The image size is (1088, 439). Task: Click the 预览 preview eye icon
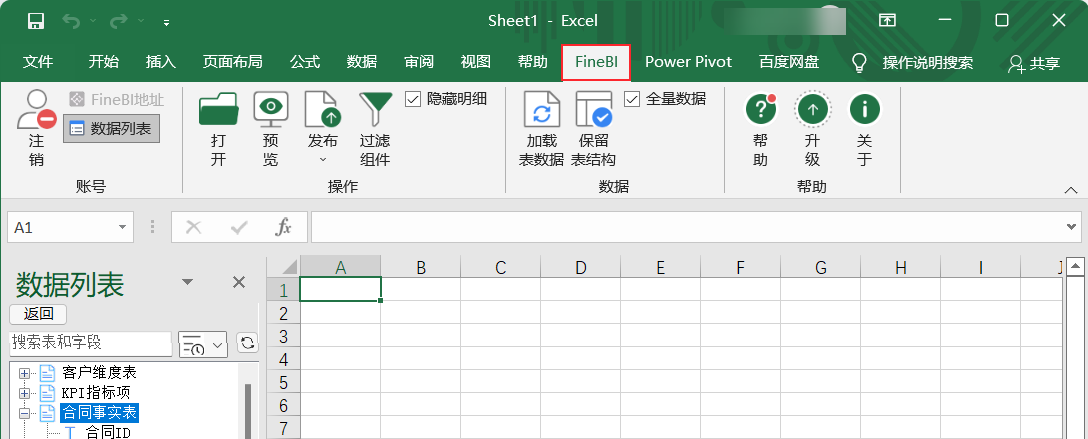[x=270, y=108]
